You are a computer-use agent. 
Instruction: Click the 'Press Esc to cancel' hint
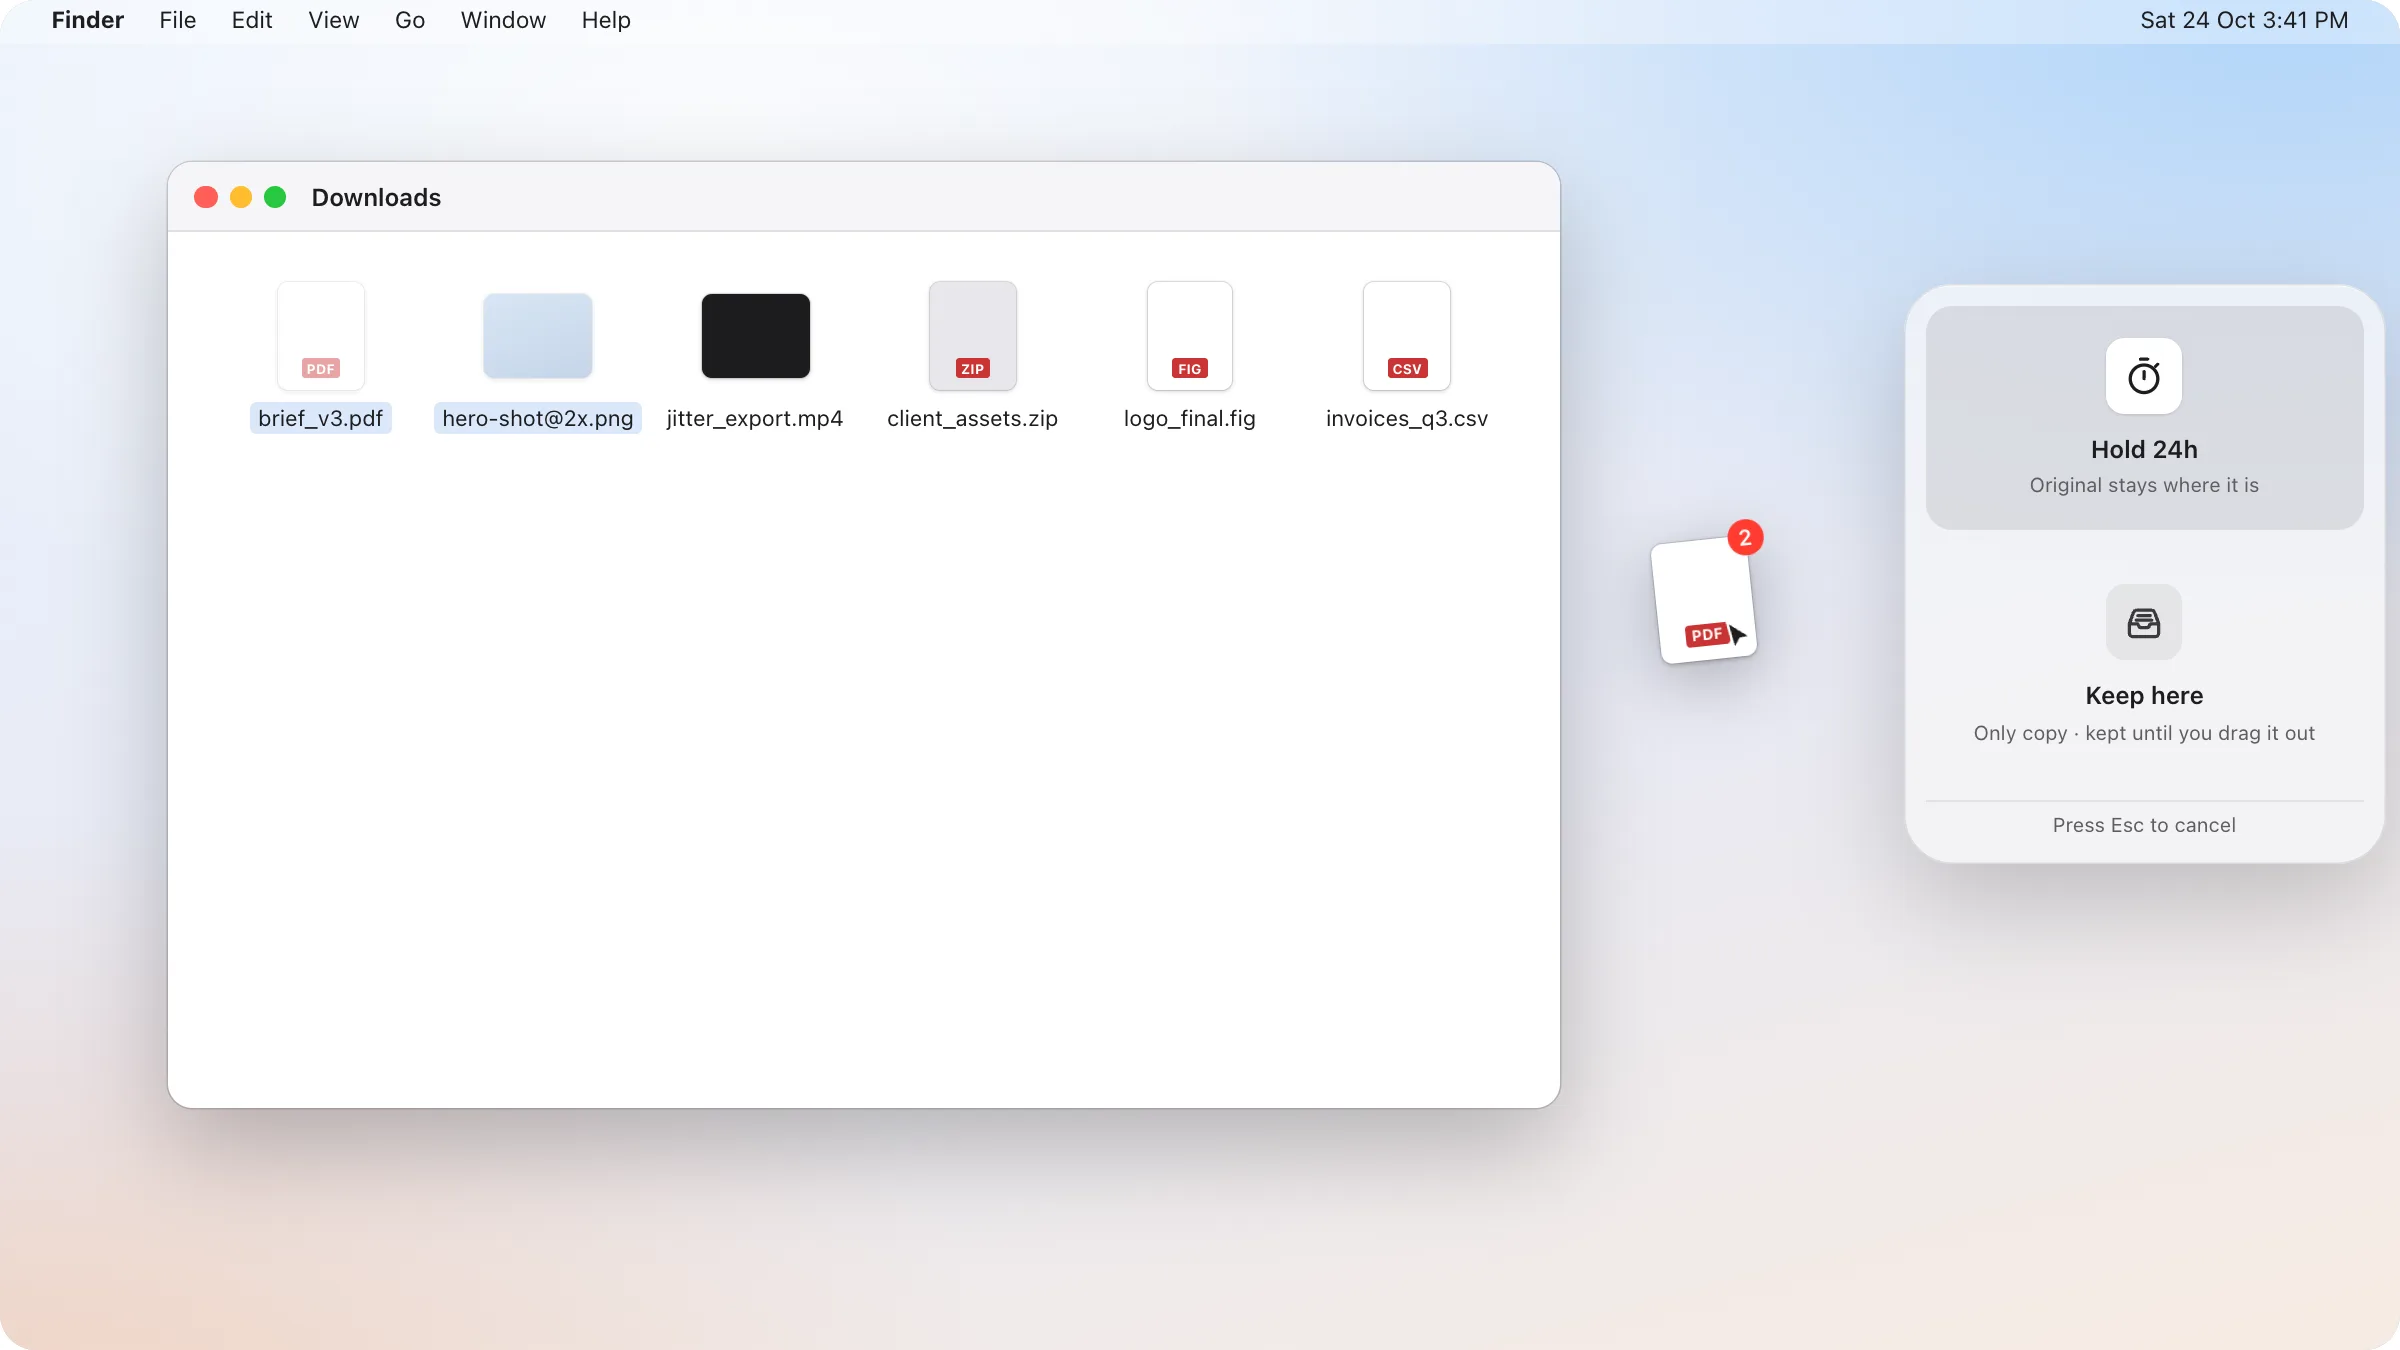[2144, 825]
